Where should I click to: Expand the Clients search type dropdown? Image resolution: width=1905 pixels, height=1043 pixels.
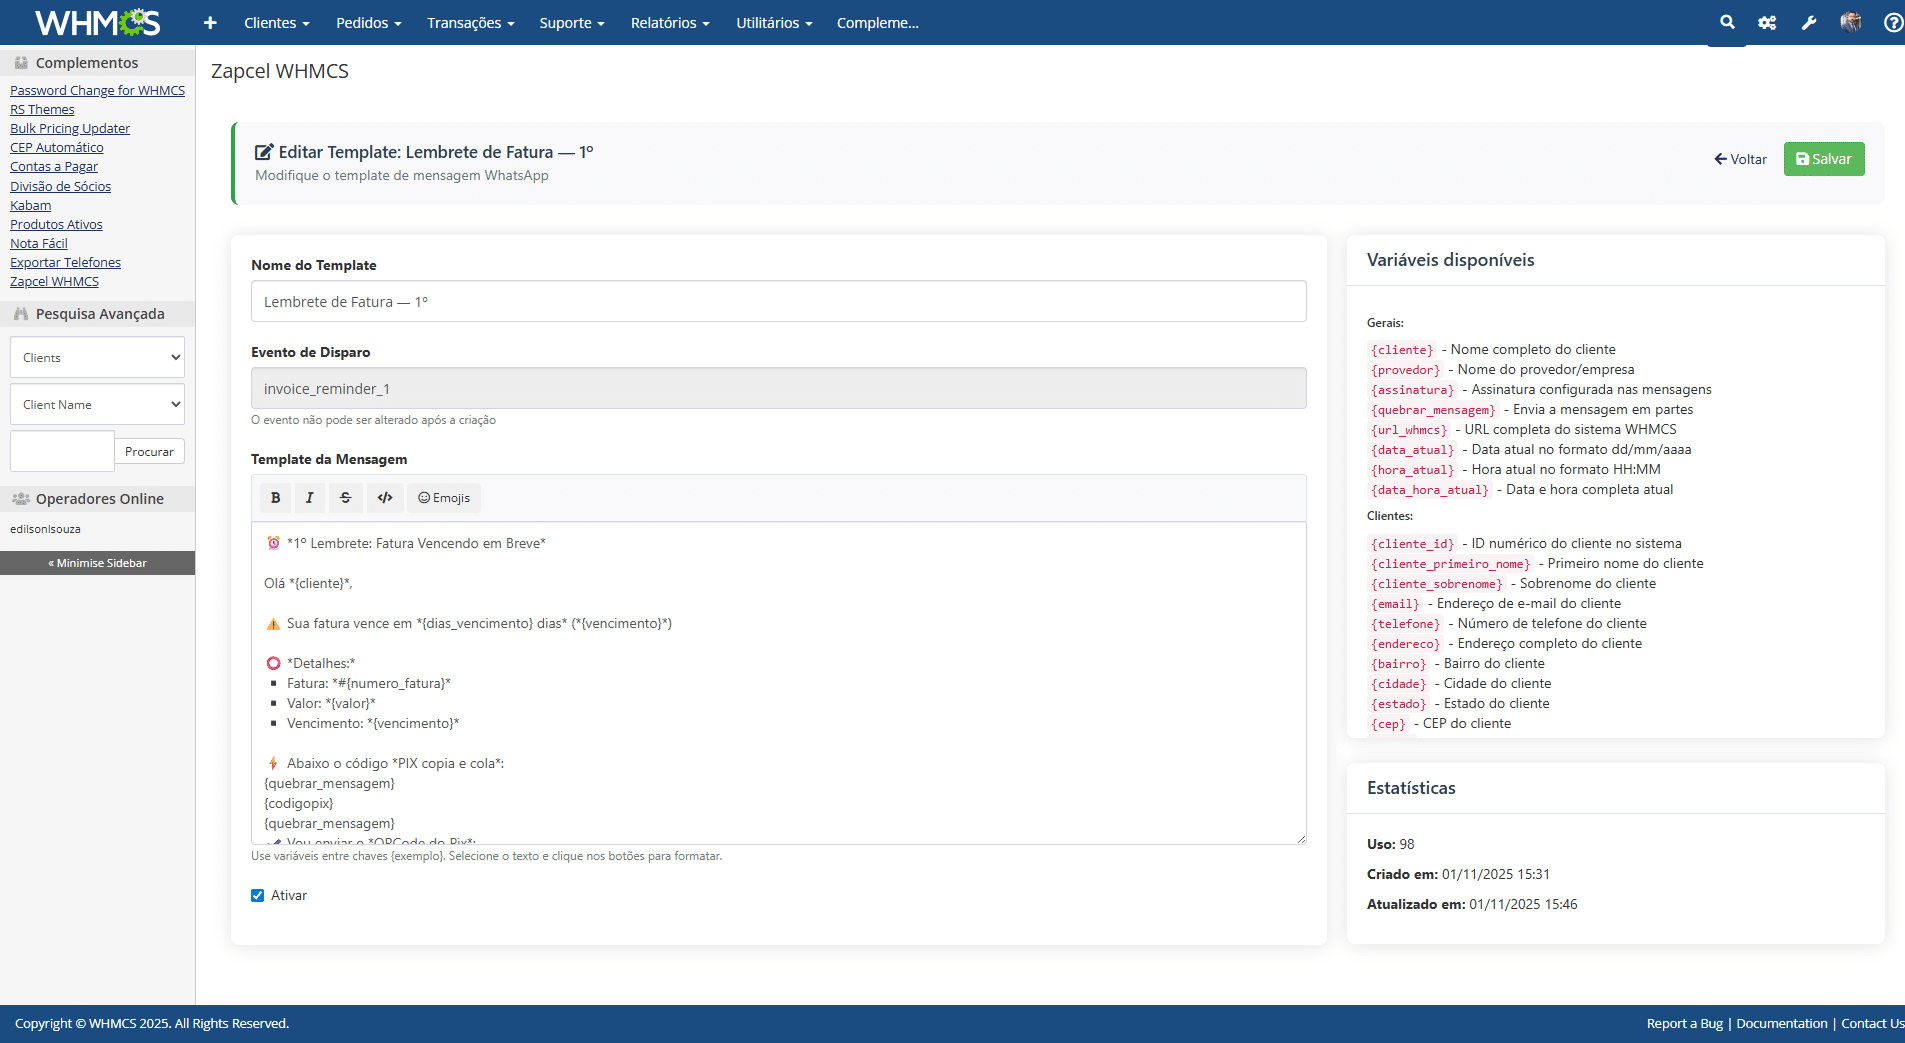click(97, 358)
